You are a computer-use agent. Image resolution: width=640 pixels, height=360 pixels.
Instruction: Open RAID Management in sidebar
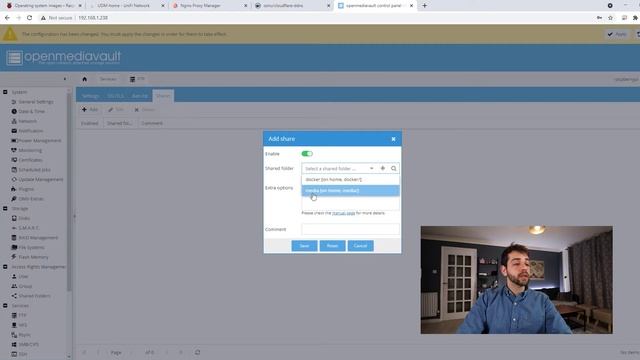(x=38, y=238)
